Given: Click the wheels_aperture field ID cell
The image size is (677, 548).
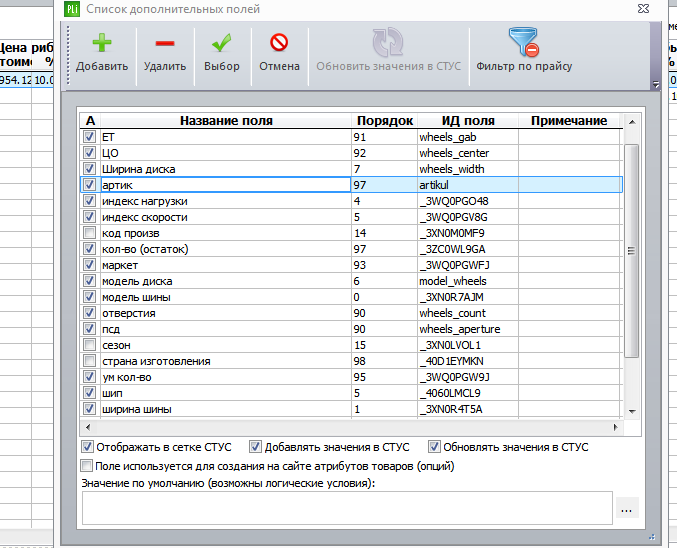Looking at the screenshot, I should pyautogui.click(x=468, y=329).
